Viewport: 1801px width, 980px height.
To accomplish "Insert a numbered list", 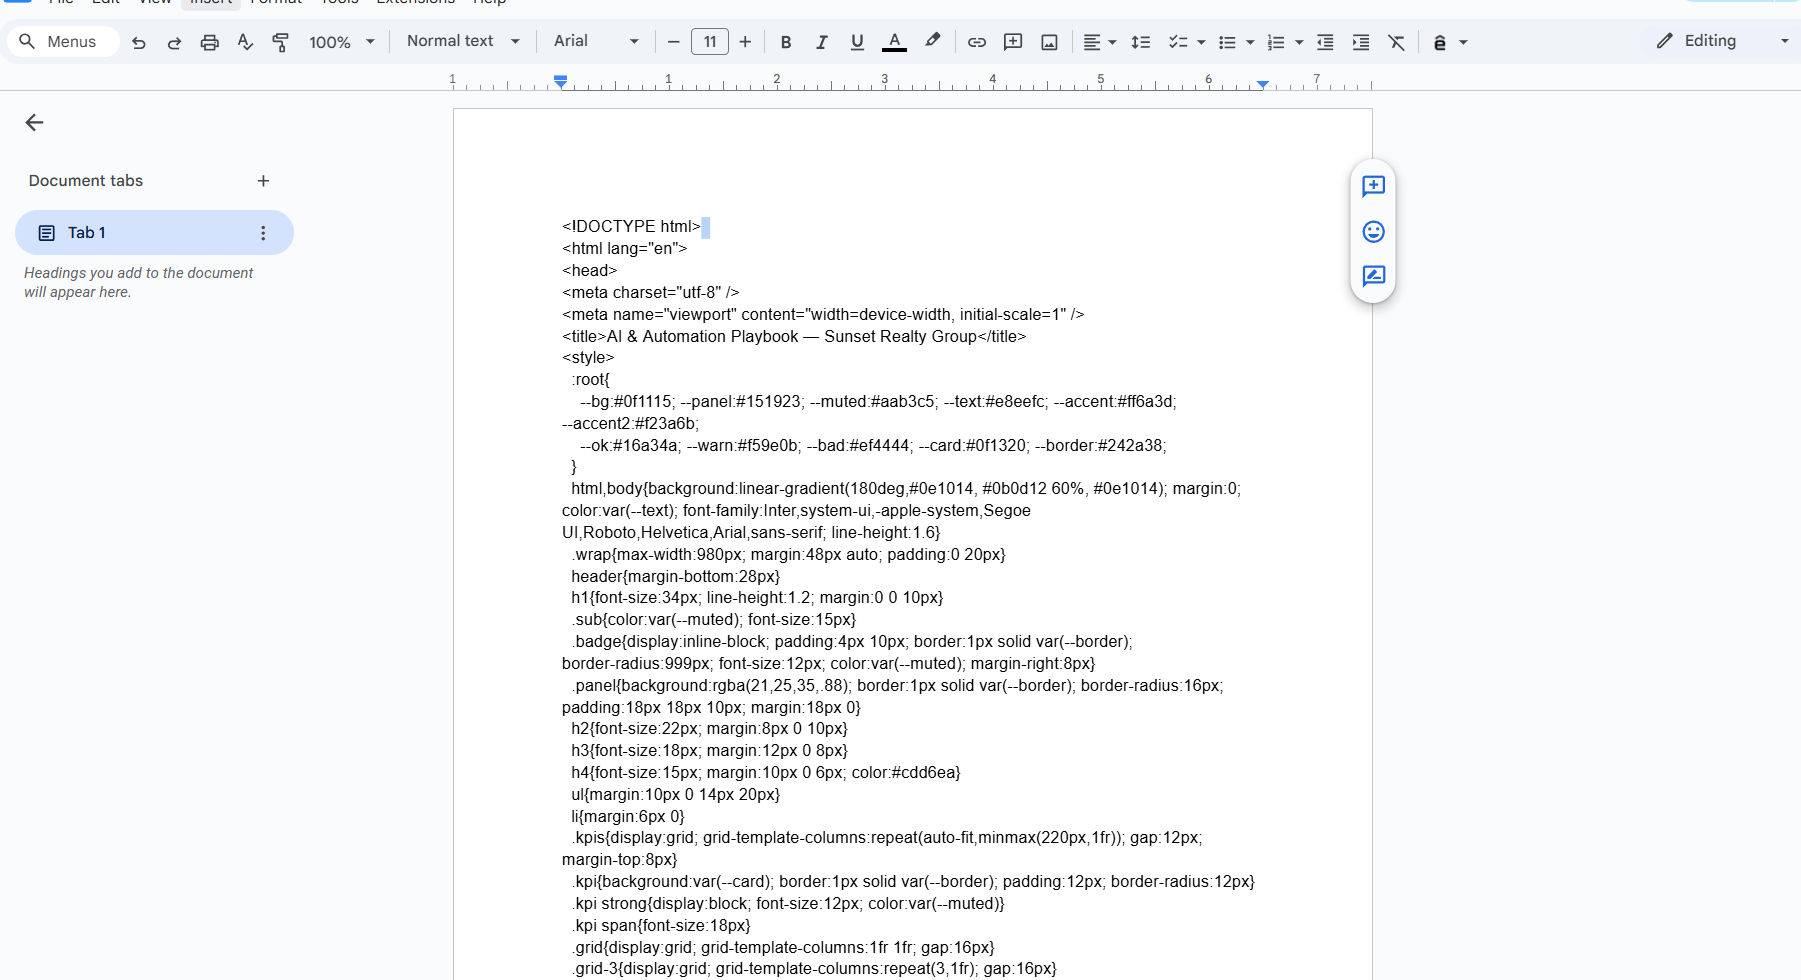I will coord(1276,42).
